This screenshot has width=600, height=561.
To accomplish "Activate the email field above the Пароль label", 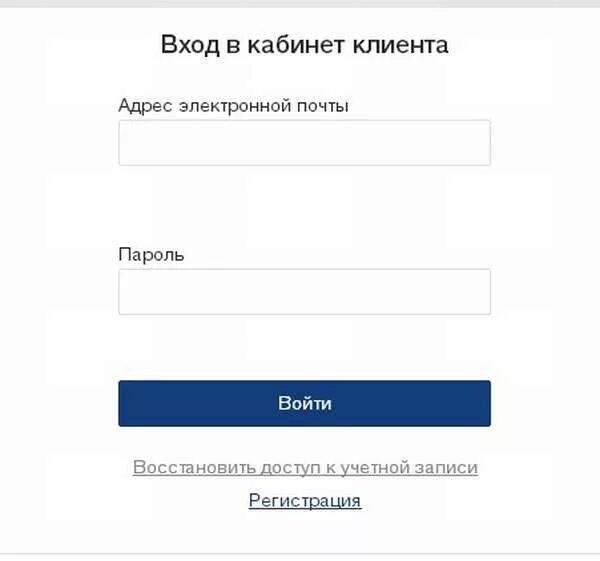I will [305, 143].
